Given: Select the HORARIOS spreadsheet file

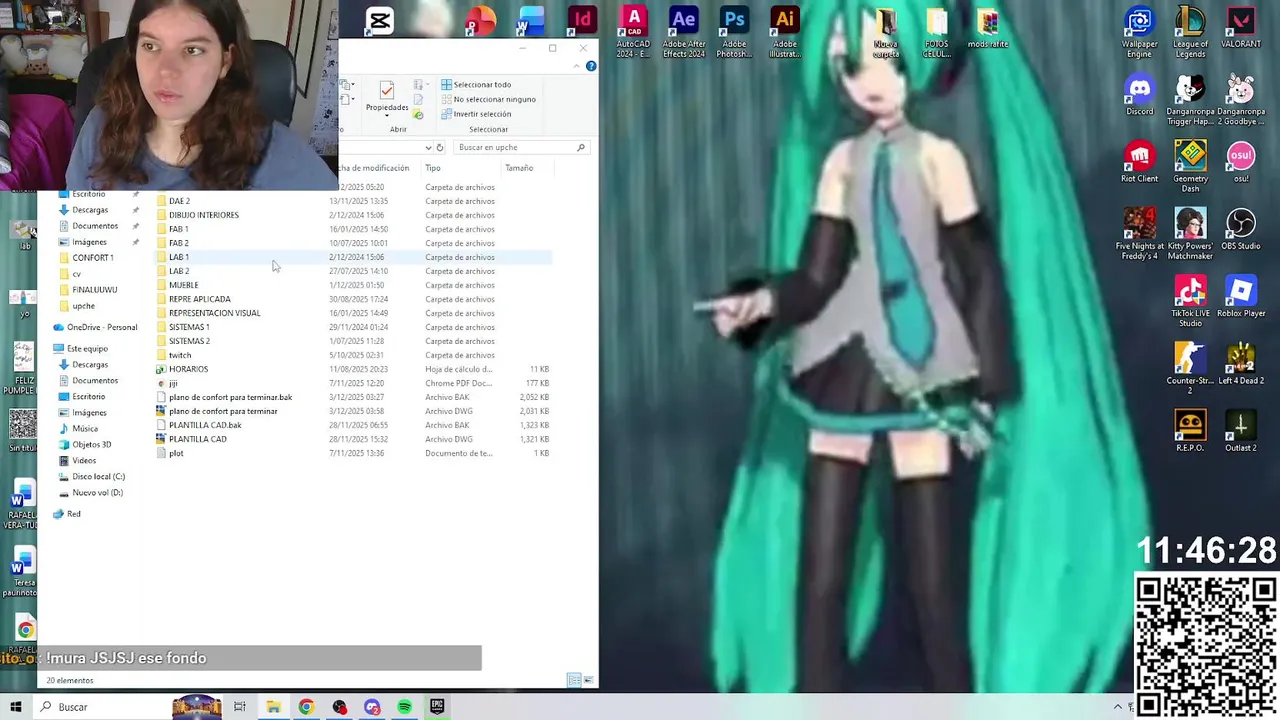Looking at the screenshot, I should point(353,369).
